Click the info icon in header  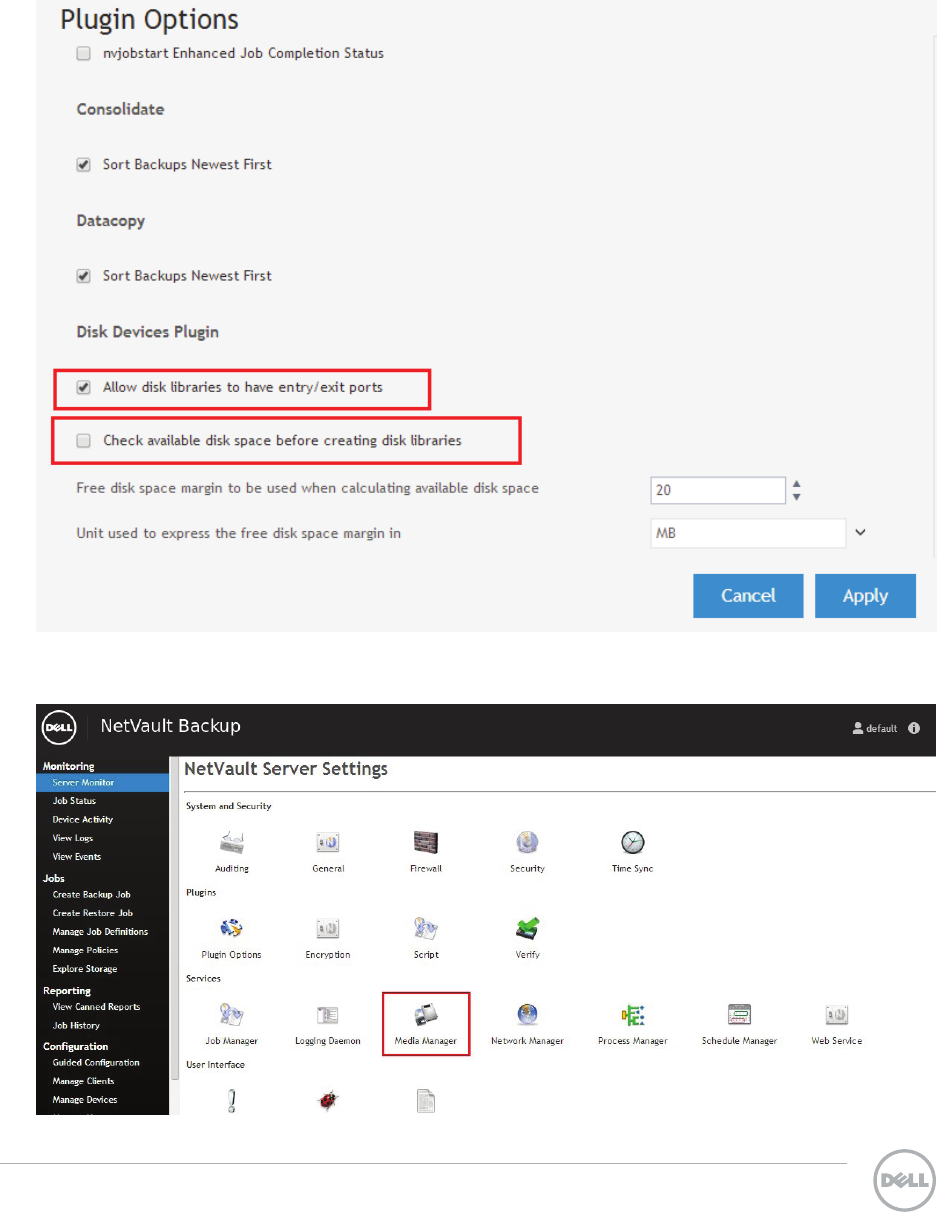click(x=914, y=729)
